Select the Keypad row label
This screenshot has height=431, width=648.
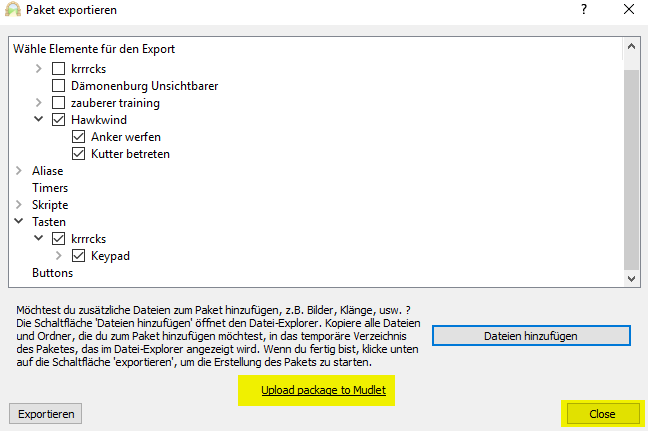pyautogui.click(x=110, y=256)
